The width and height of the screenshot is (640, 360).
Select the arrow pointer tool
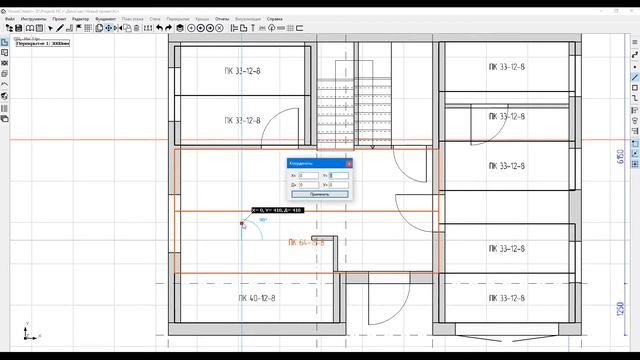pos(50,28)
